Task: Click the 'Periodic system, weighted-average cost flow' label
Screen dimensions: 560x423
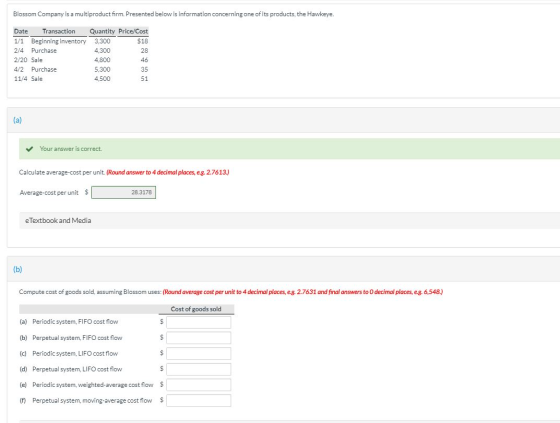Action: [x=92, y=385]
